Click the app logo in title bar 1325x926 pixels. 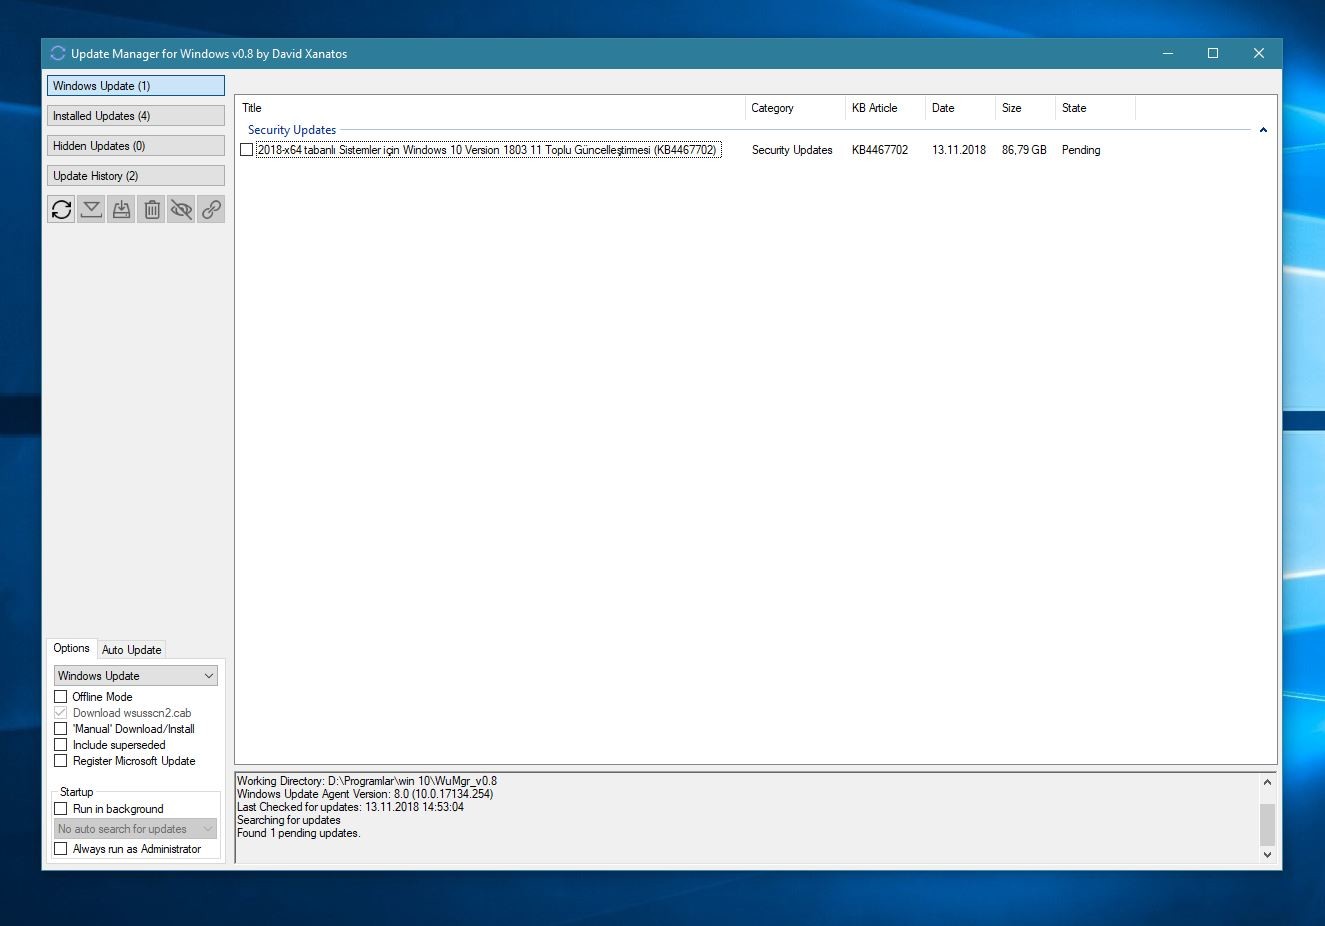point(58,53)
